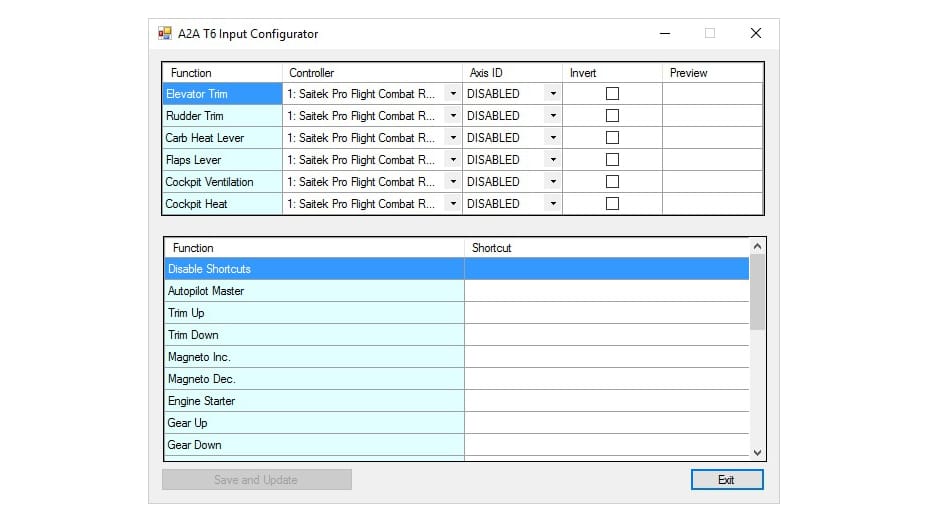This screenshot has height=522, width=928.
Task: Close the Input Configurator window
Action: (755, 33)
